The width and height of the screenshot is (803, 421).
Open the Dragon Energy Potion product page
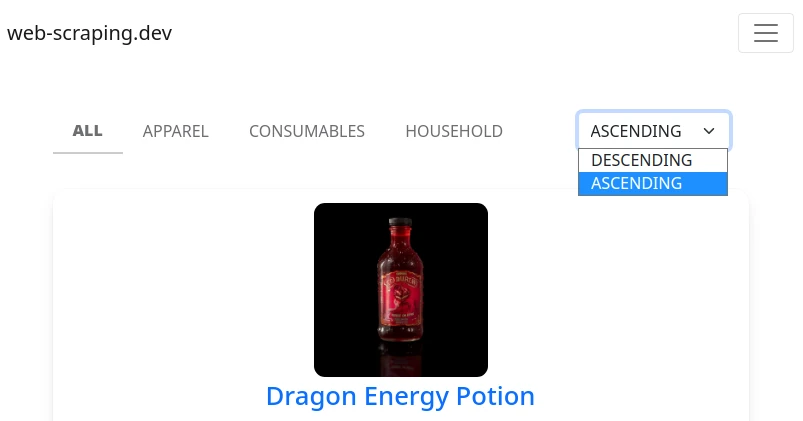pyautogui.click(x=400, y=396)
